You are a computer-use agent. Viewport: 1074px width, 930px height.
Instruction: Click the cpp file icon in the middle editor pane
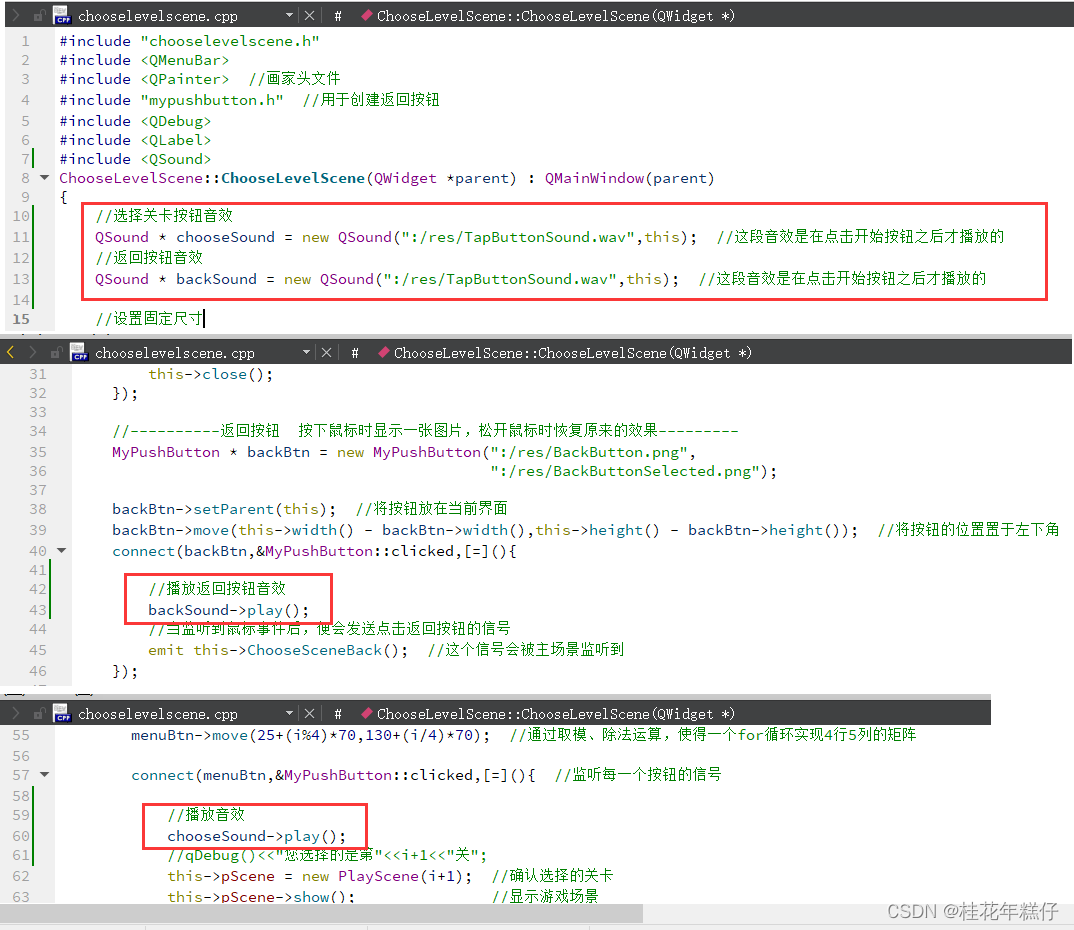79,352
